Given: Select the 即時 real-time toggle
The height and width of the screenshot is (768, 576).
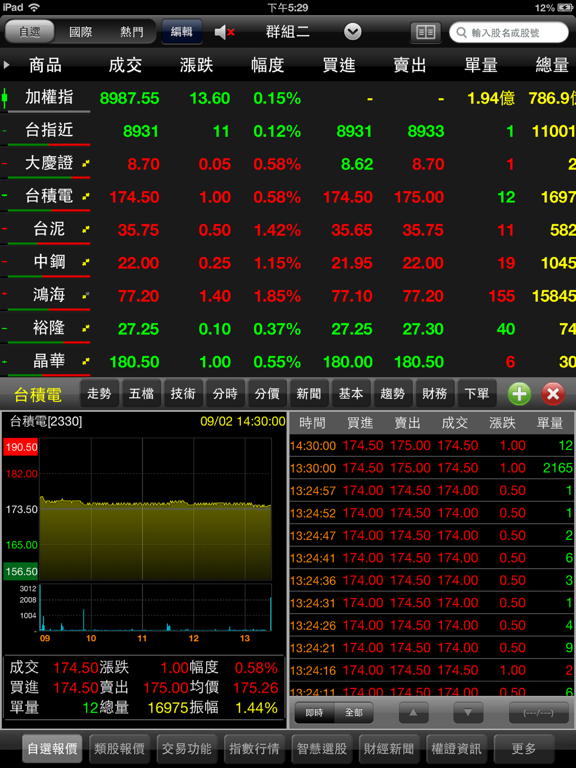Looking at the screenshot, I should (x=314, y=713).
